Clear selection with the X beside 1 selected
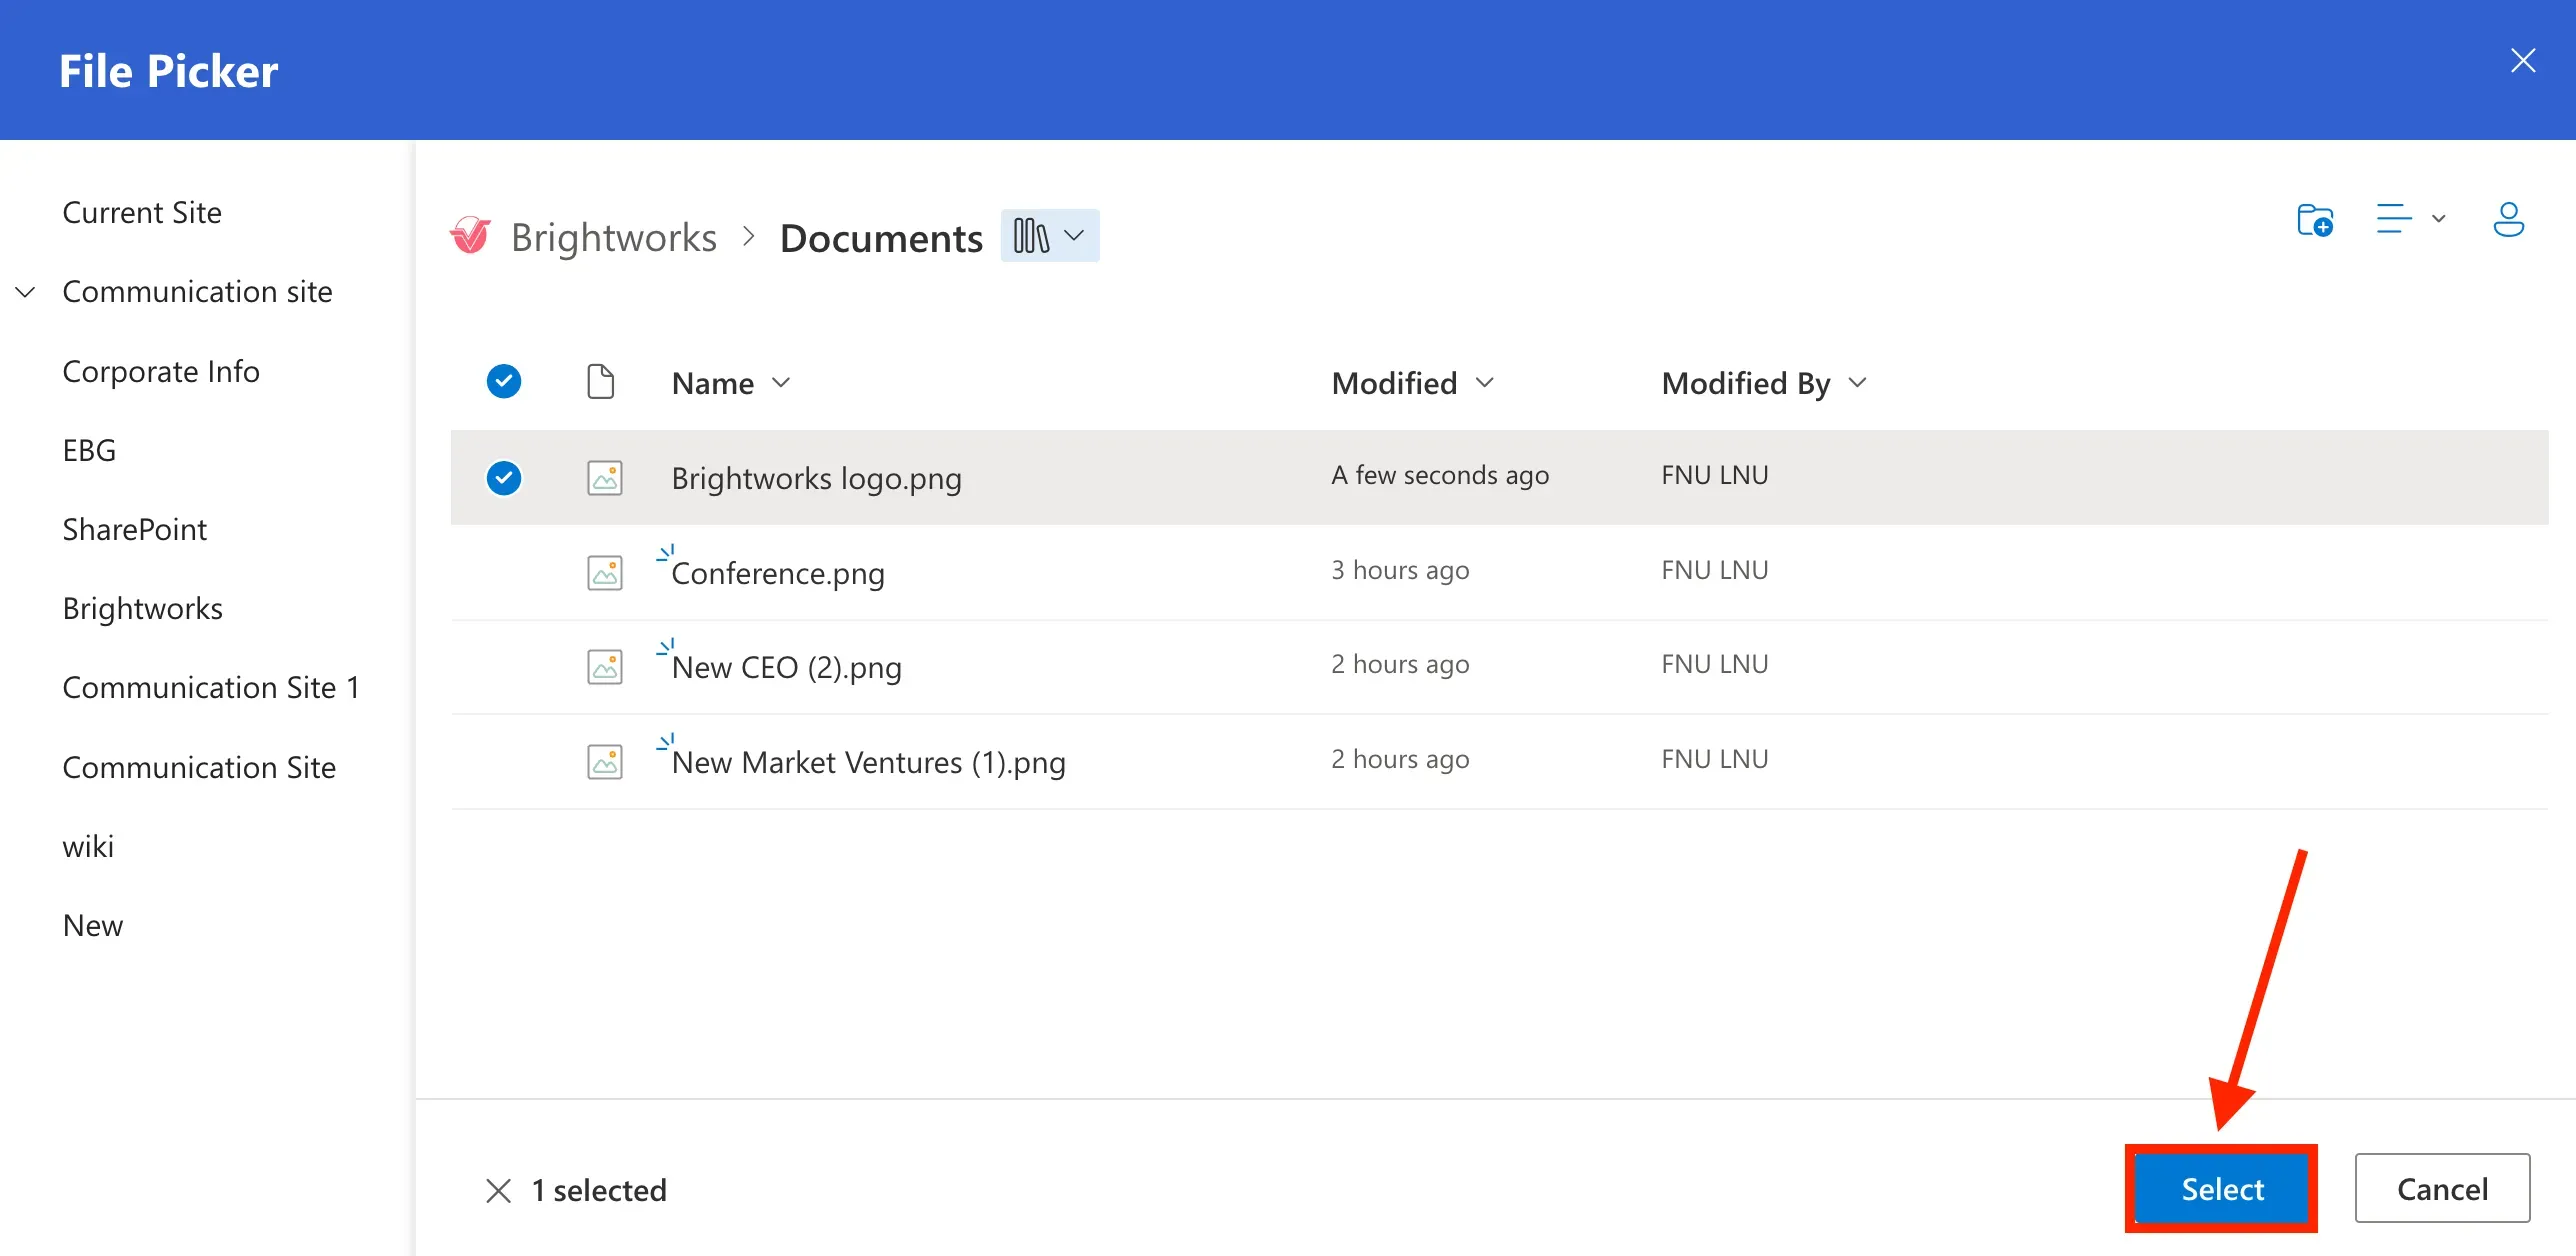The width and height of the screenshot is (2576, 1256). (x=498, y=1190)
